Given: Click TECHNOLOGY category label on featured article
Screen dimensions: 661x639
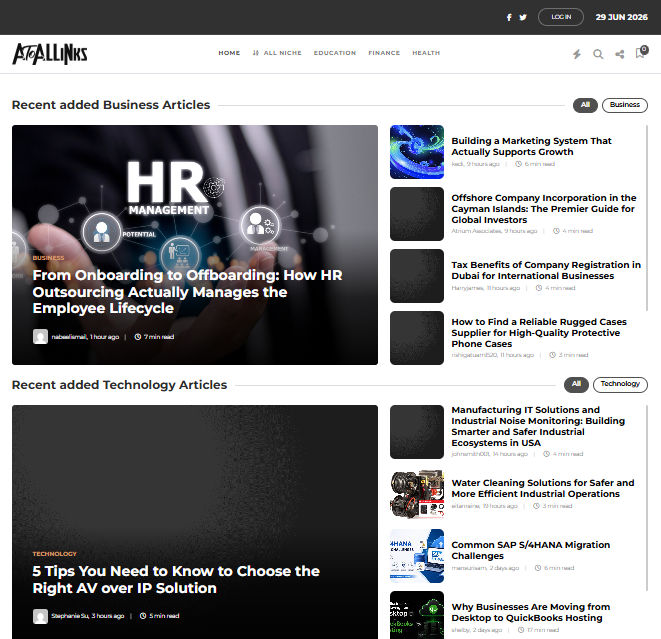Looking at the screenshot, I should [54, 553].
